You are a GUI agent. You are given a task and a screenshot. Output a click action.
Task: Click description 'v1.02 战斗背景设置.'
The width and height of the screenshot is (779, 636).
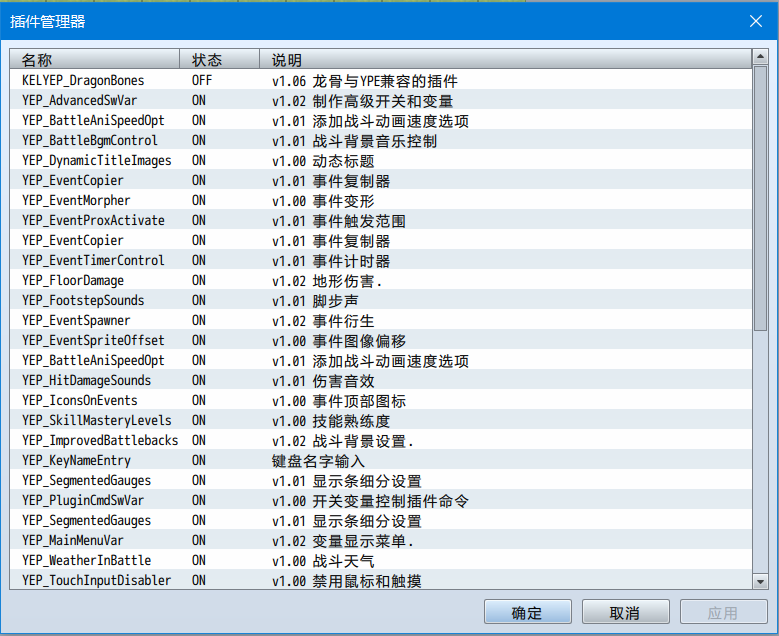click(x=343, y=441)
